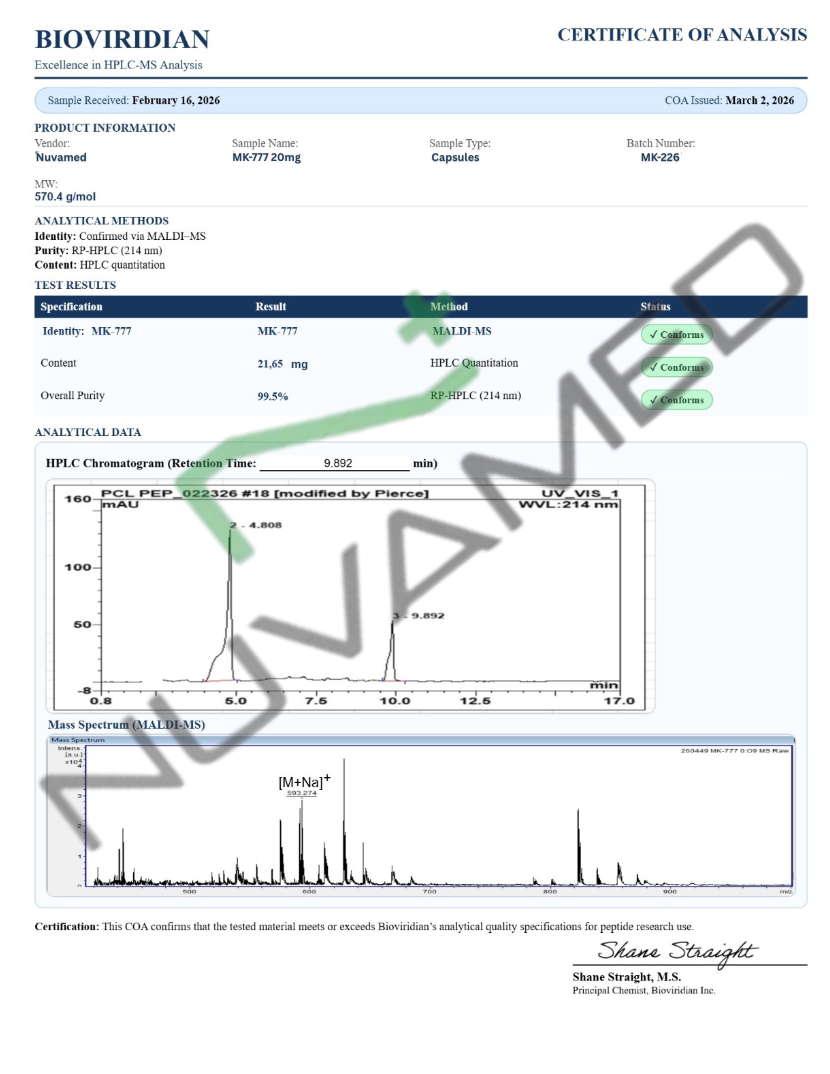
Task: Click the COA Issued date March 2, 2026
Action: (x=759, y=100)
